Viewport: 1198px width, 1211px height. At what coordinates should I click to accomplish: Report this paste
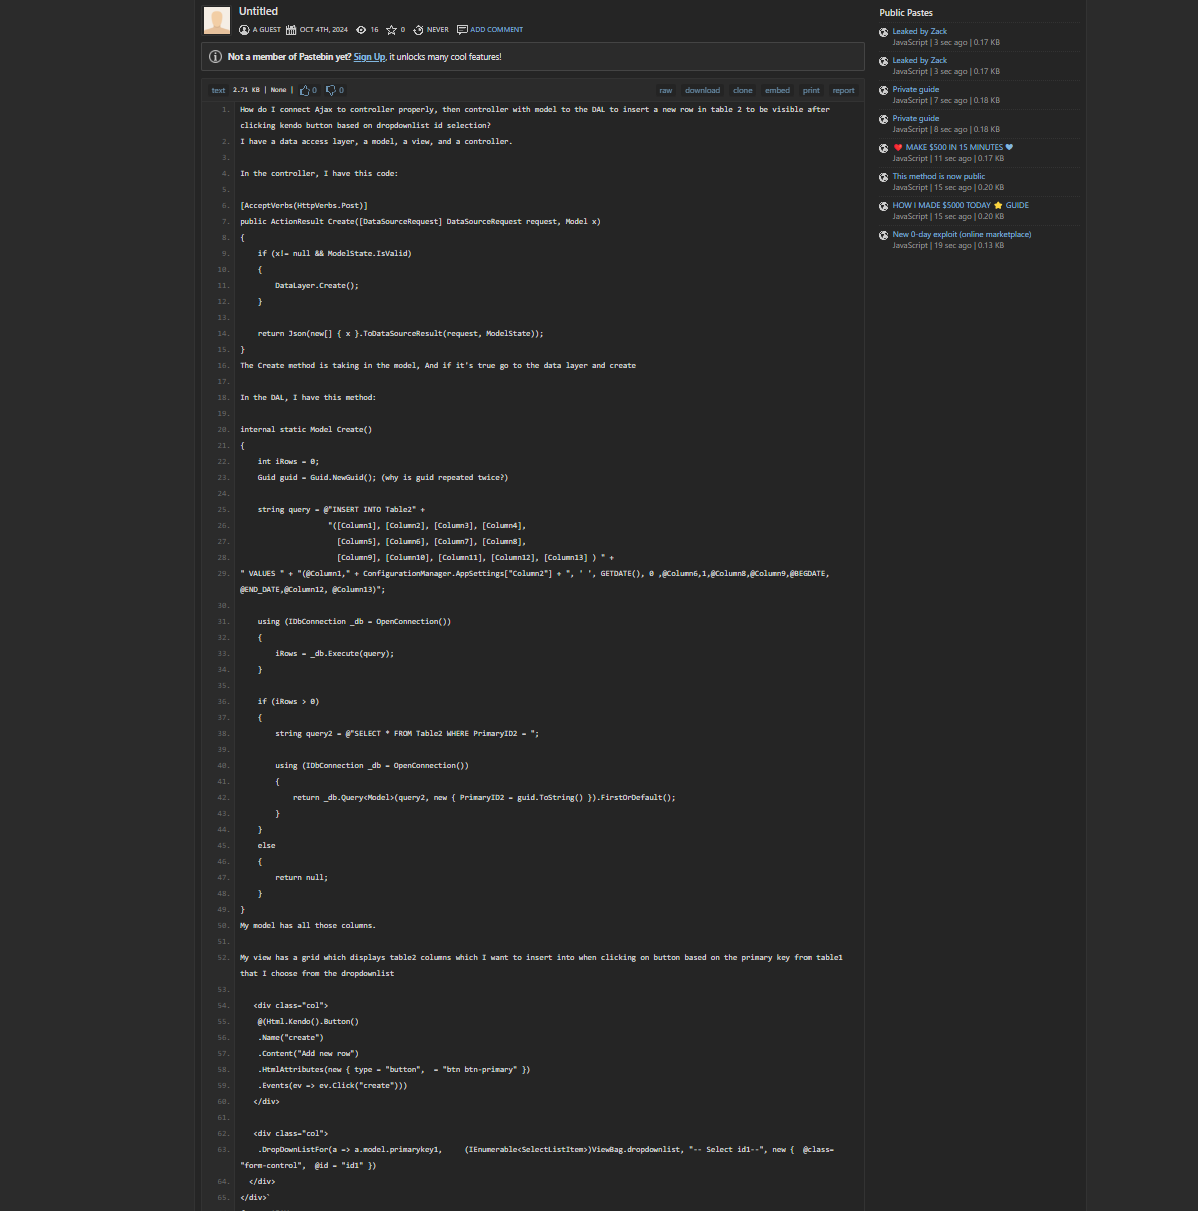[844, 90]
